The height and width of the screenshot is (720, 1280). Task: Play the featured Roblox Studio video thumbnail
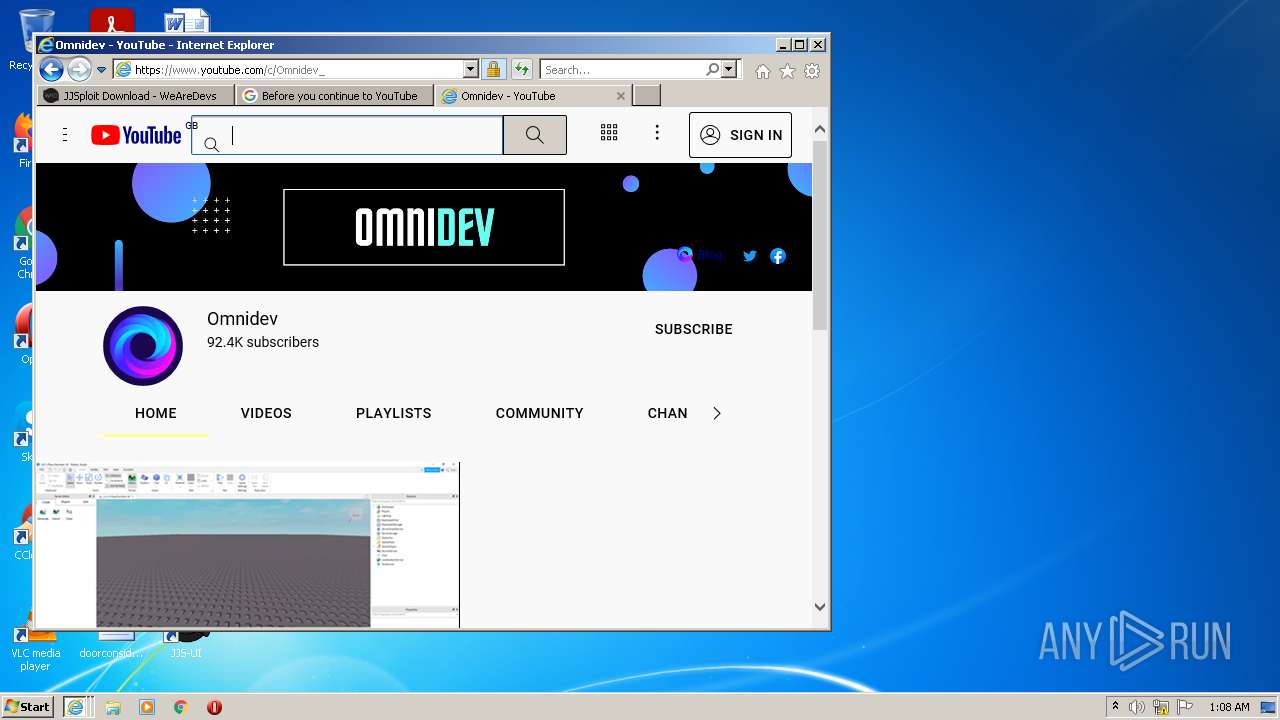248,545
